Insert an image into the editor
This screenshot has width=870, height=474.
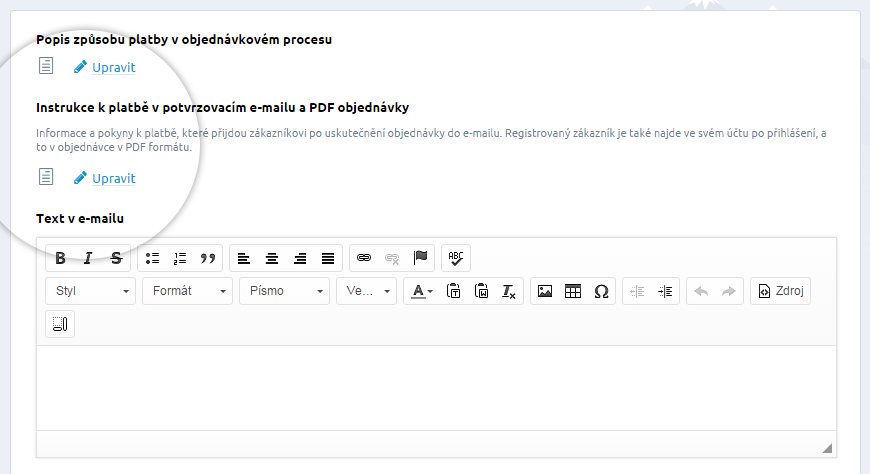click(x=545, y=291)
